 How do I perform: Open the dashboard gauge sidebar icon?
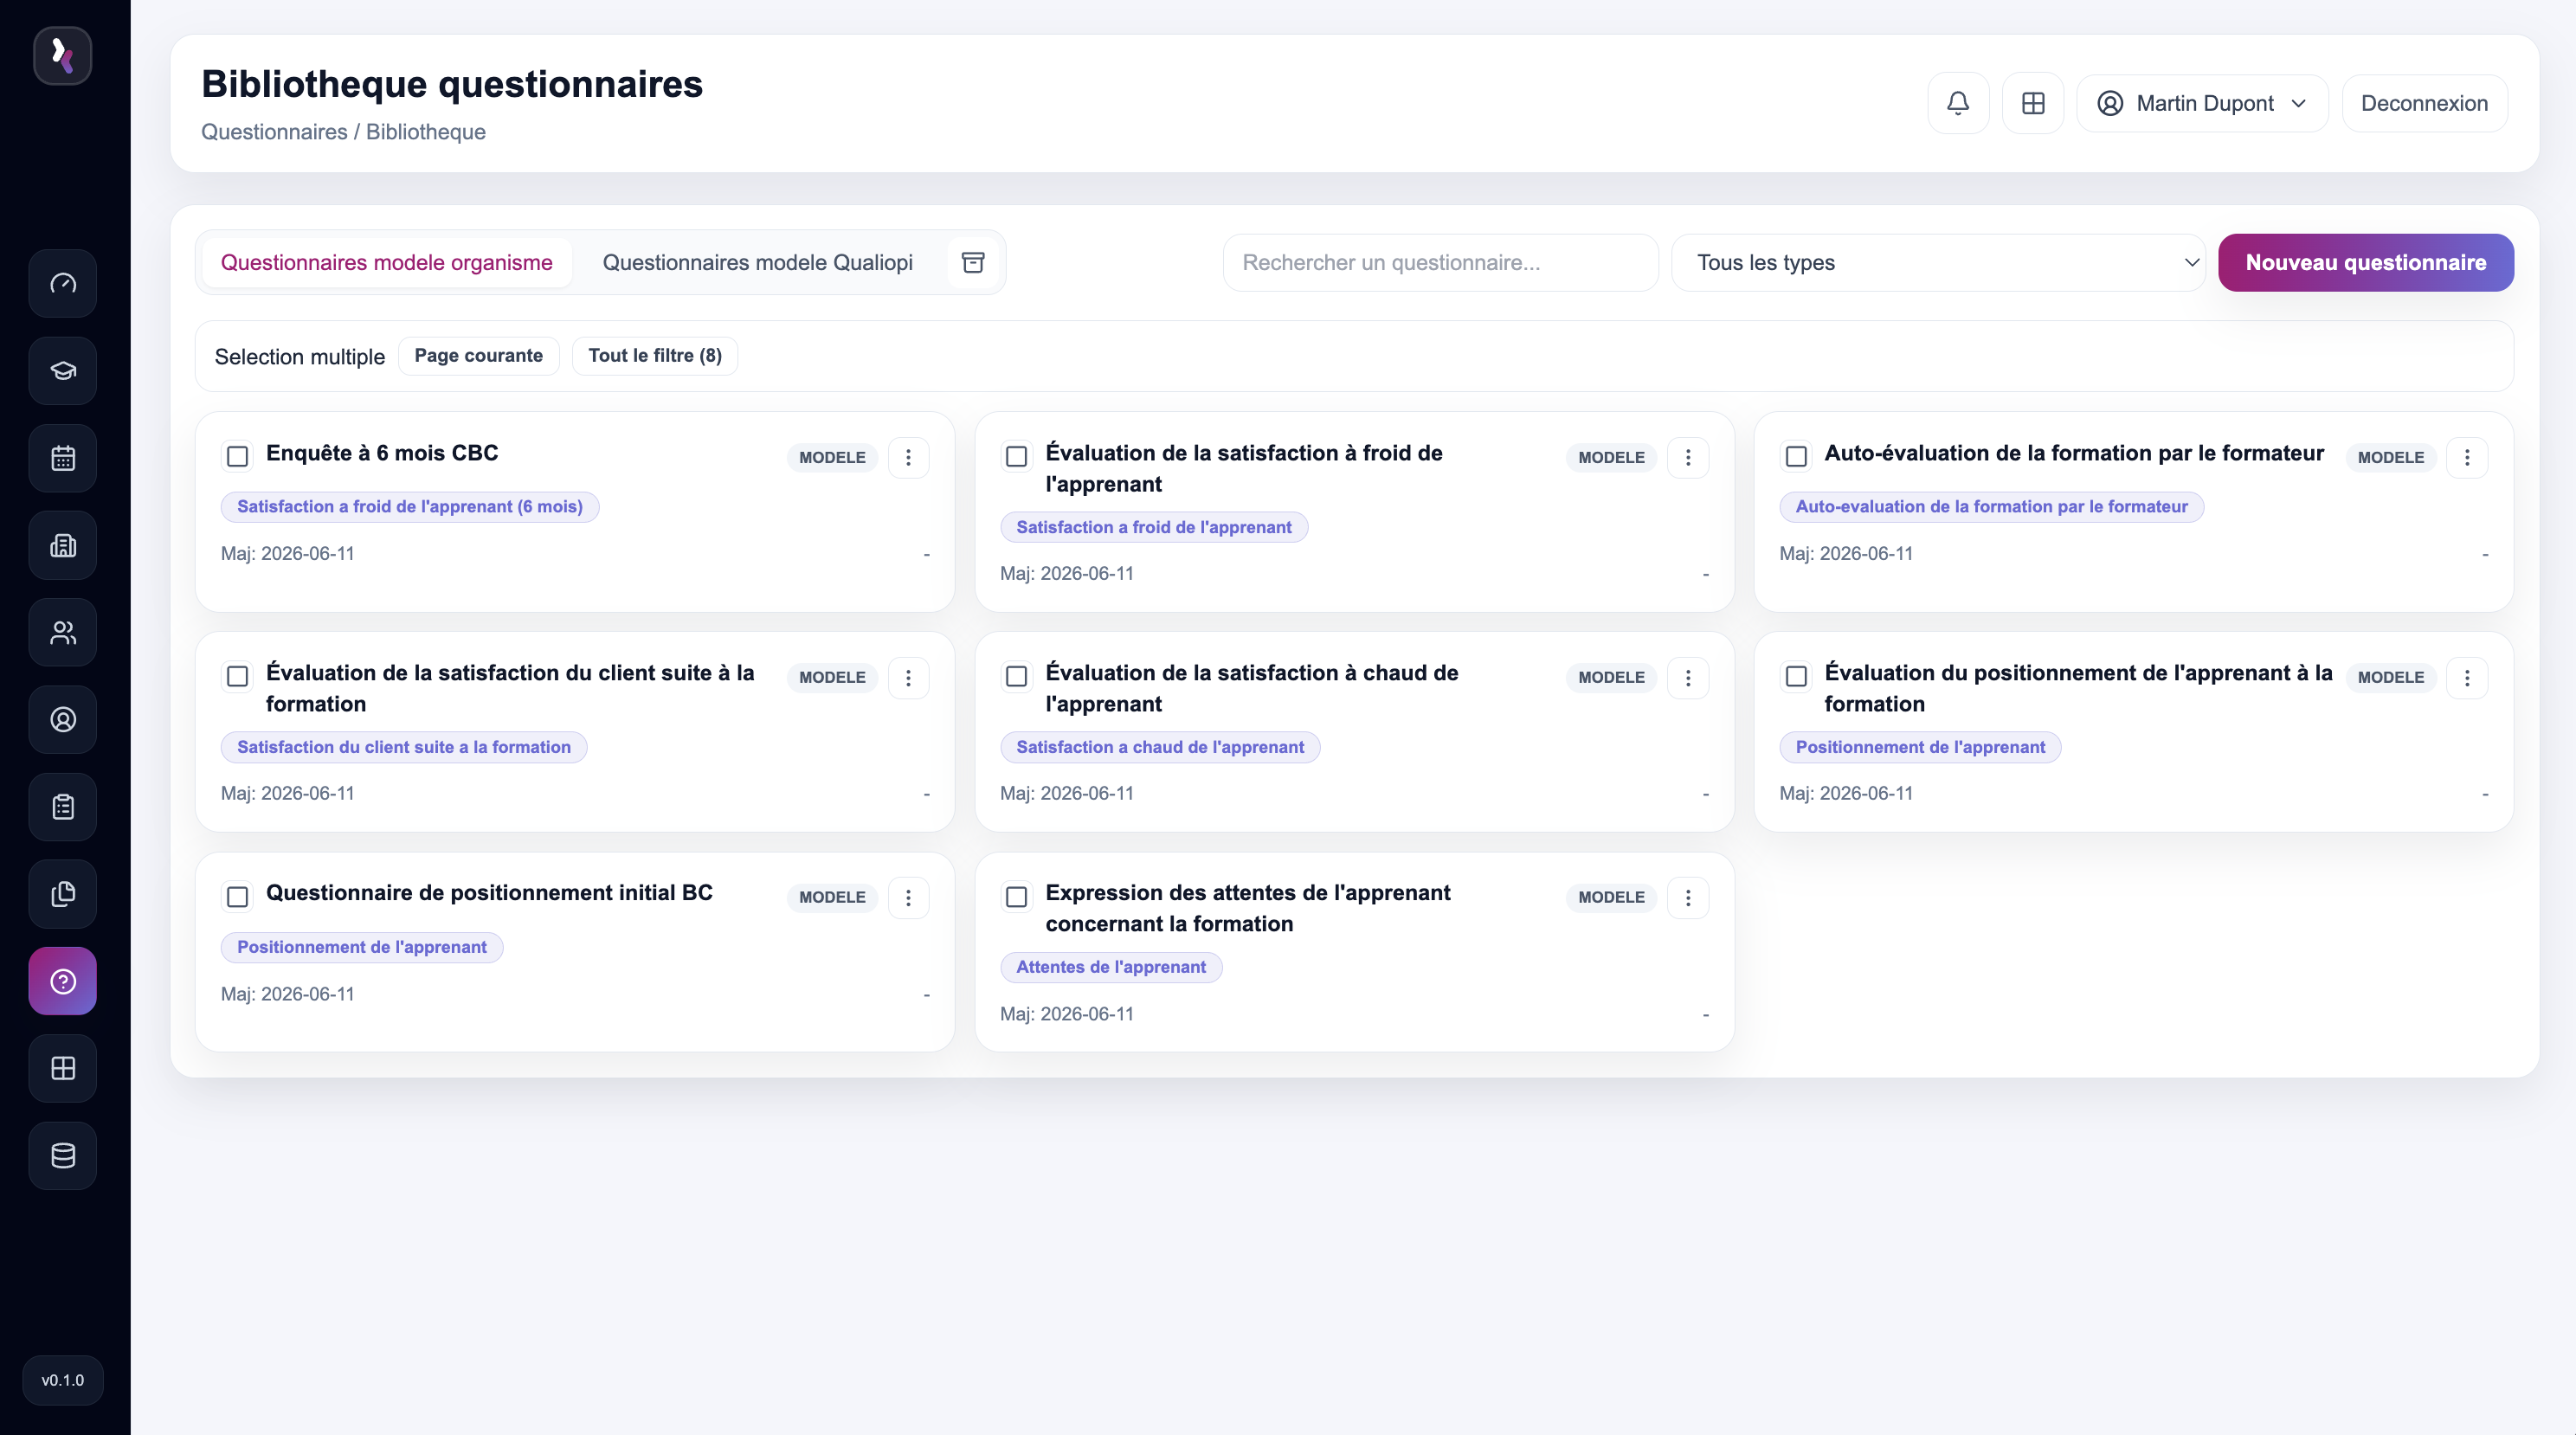click(x=63, y=283)
